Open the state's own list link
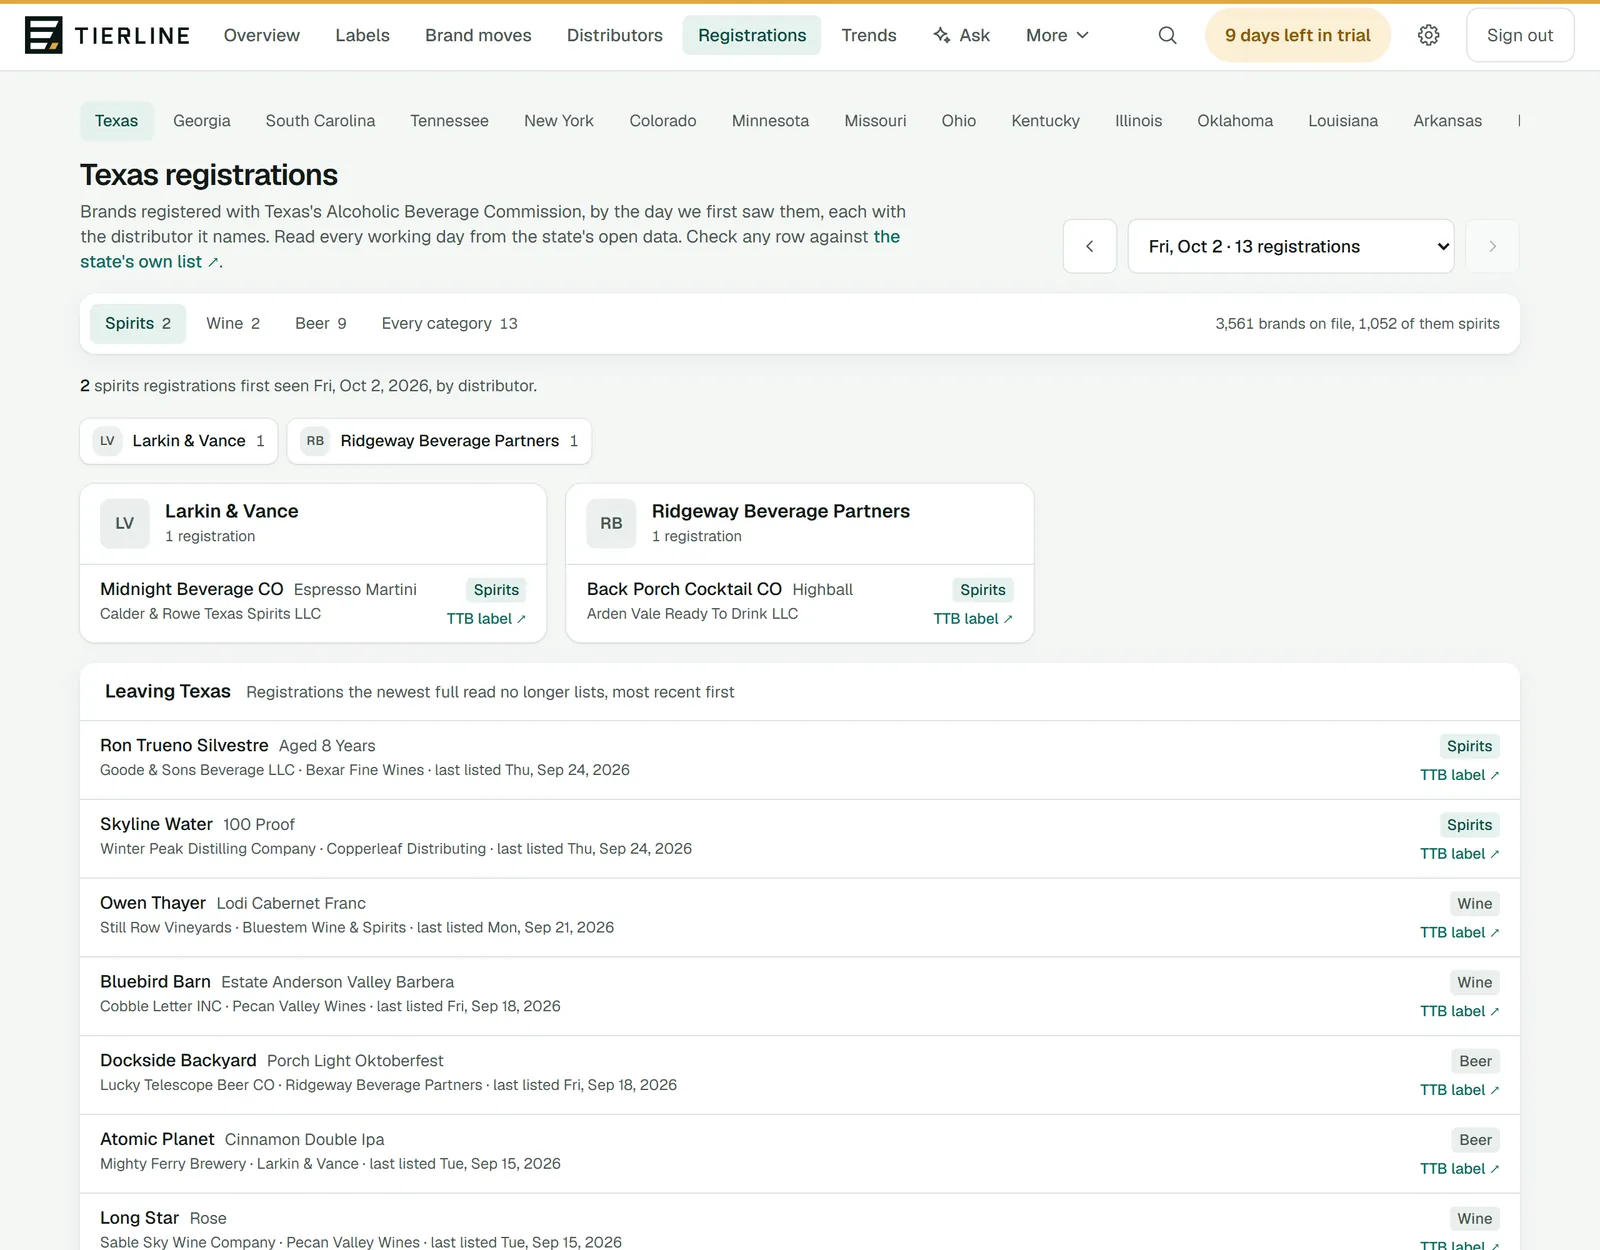The image size is (1600, 1250). pos(490,249)
